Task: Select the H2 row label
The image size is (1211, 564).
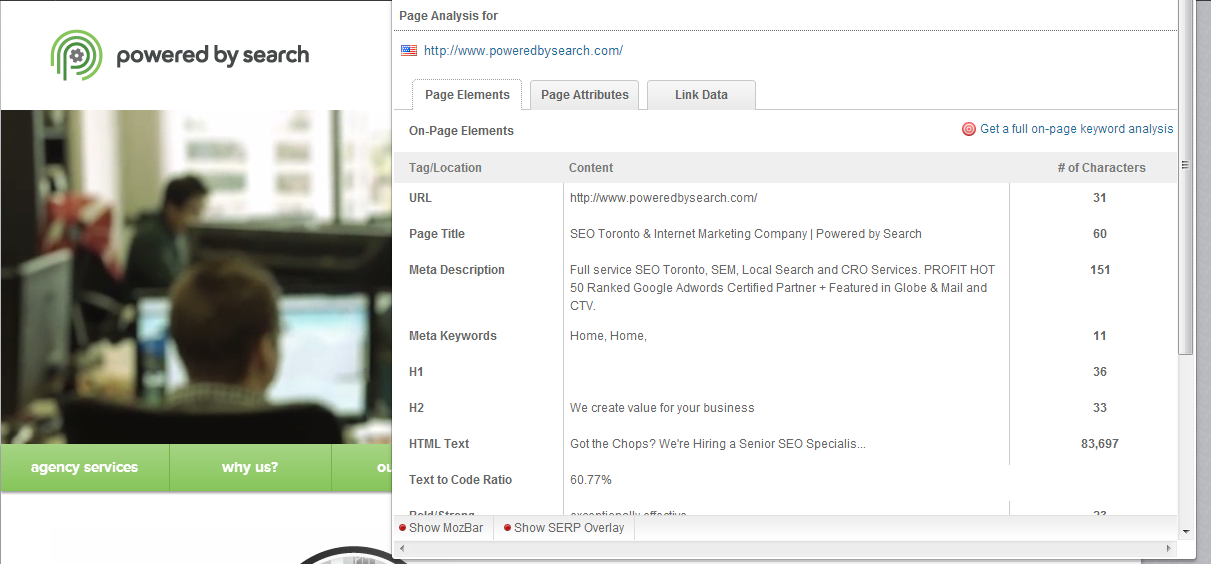Action: [x=416, y=408]
